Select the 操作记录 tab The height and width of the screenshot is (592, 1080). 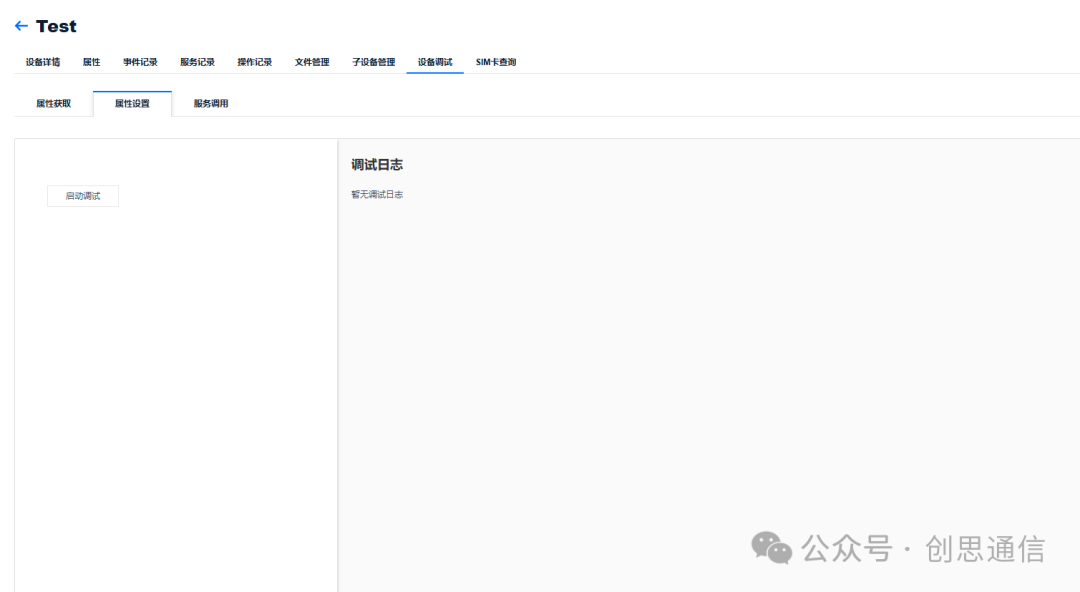tap(255, 62)
